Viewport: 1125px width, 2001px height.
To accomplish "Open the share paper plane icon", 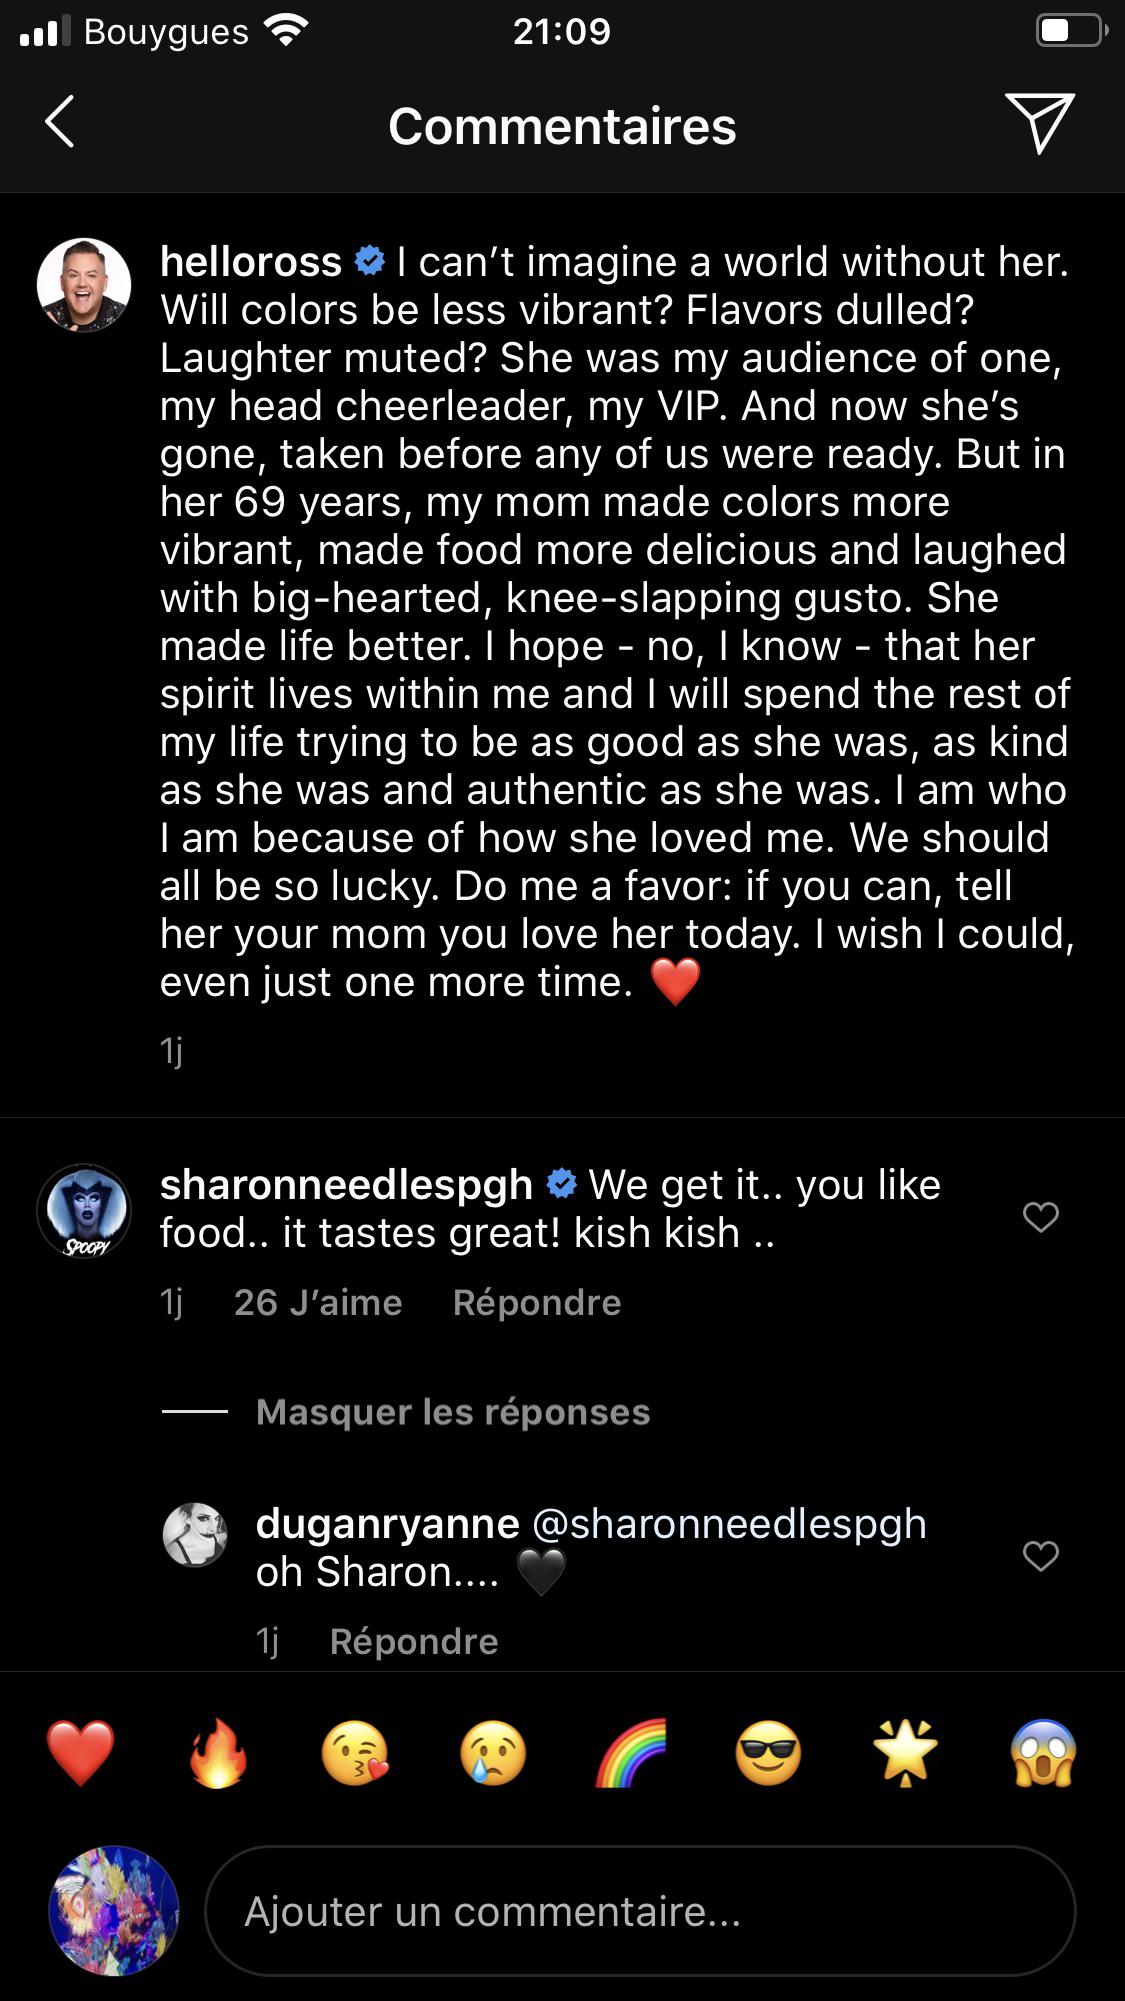I will [x=1039, y=123].
